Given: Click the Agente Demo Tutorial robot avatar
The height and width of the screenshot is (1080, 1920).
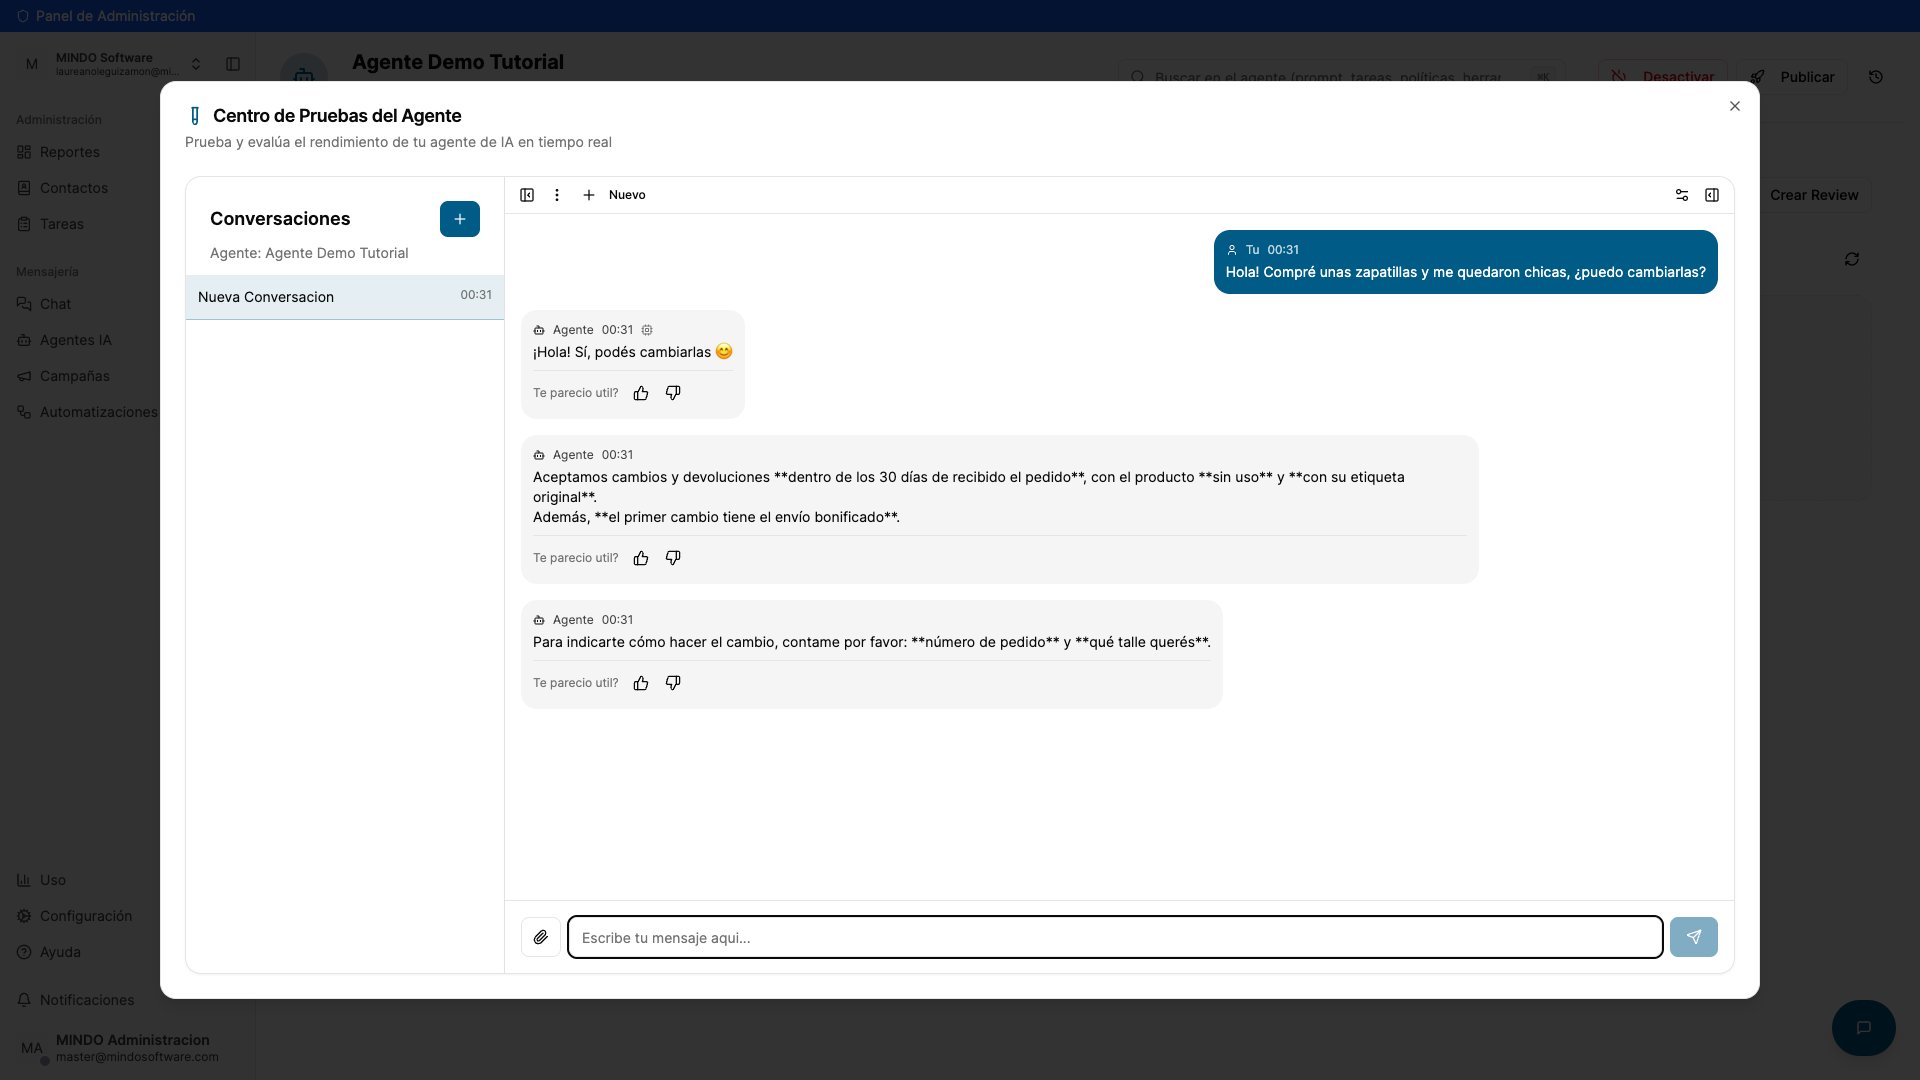Looking at the screenshot, I should [304, 71].
